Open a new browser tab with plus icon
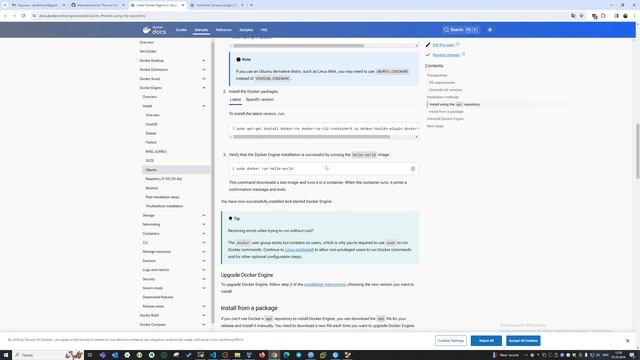 251,5
